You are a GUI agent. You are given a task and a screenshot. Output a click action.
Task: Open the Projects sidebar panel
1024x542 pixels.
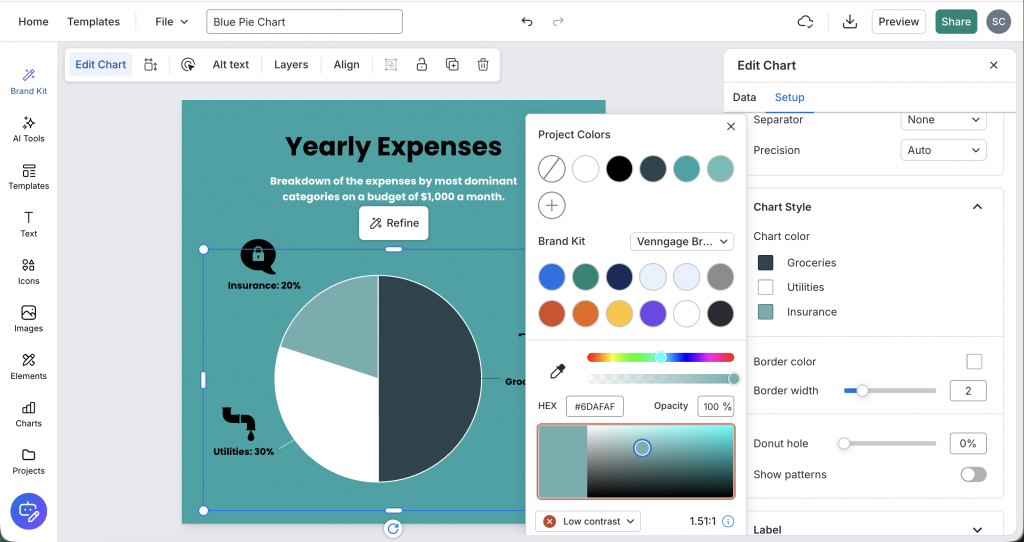tap(29, 462)
